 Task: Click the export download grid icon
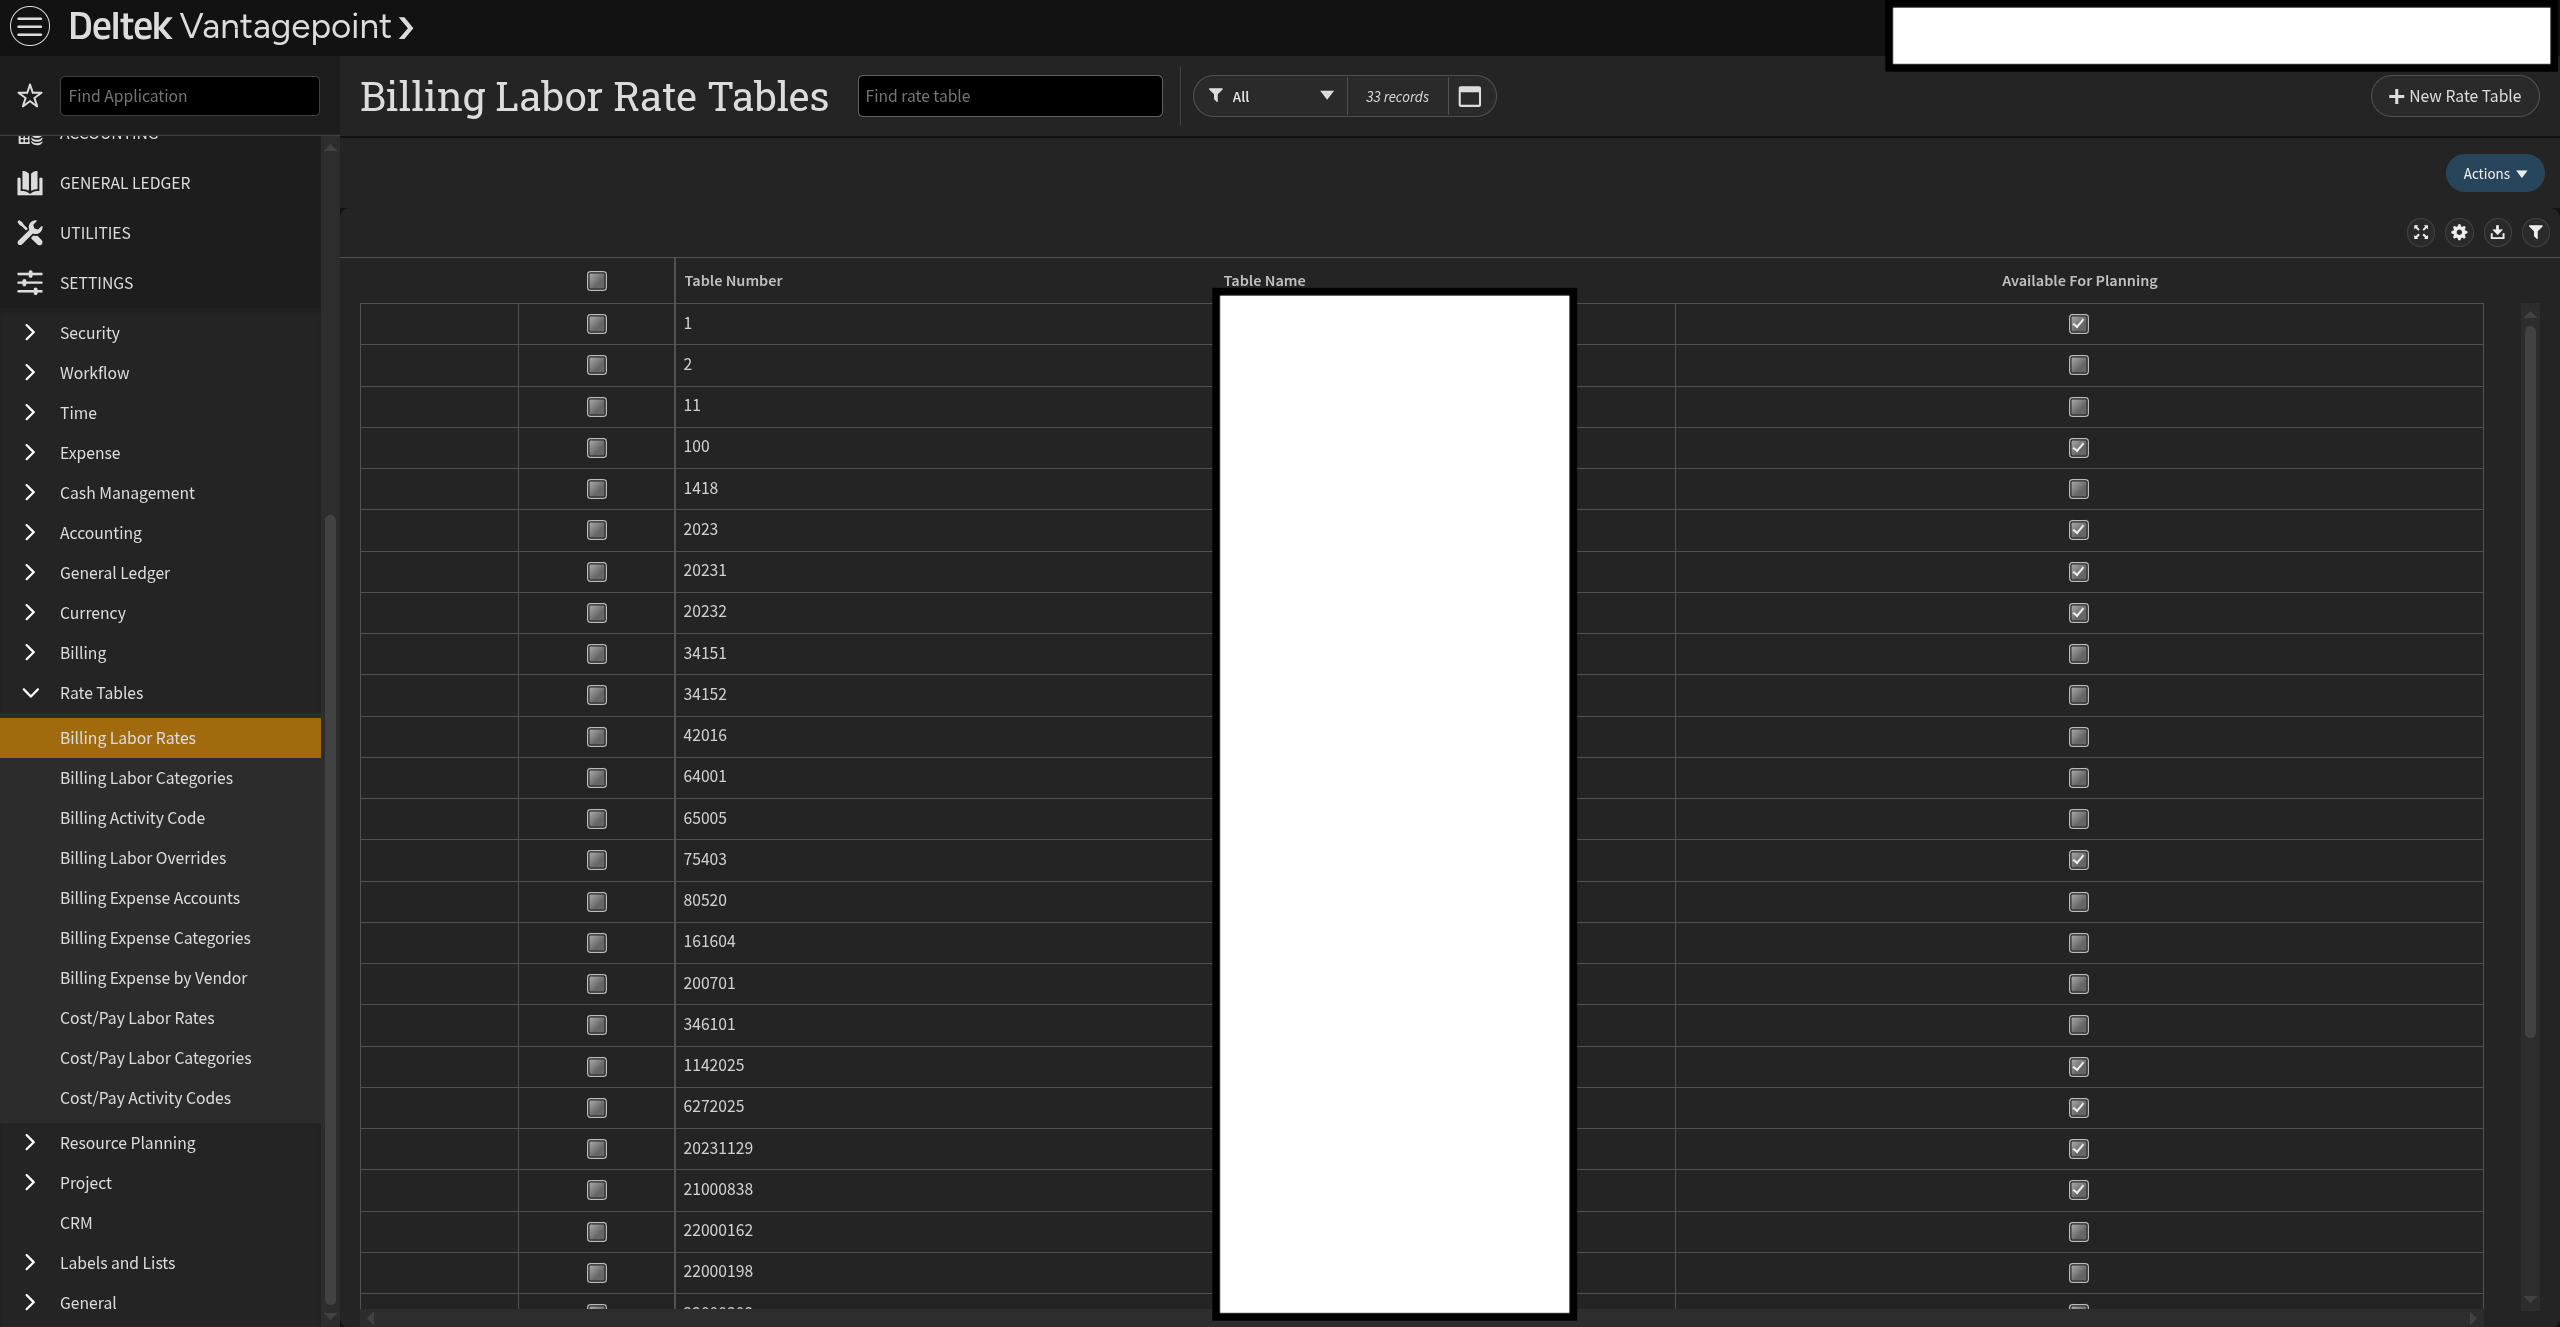click(2497, 233)
